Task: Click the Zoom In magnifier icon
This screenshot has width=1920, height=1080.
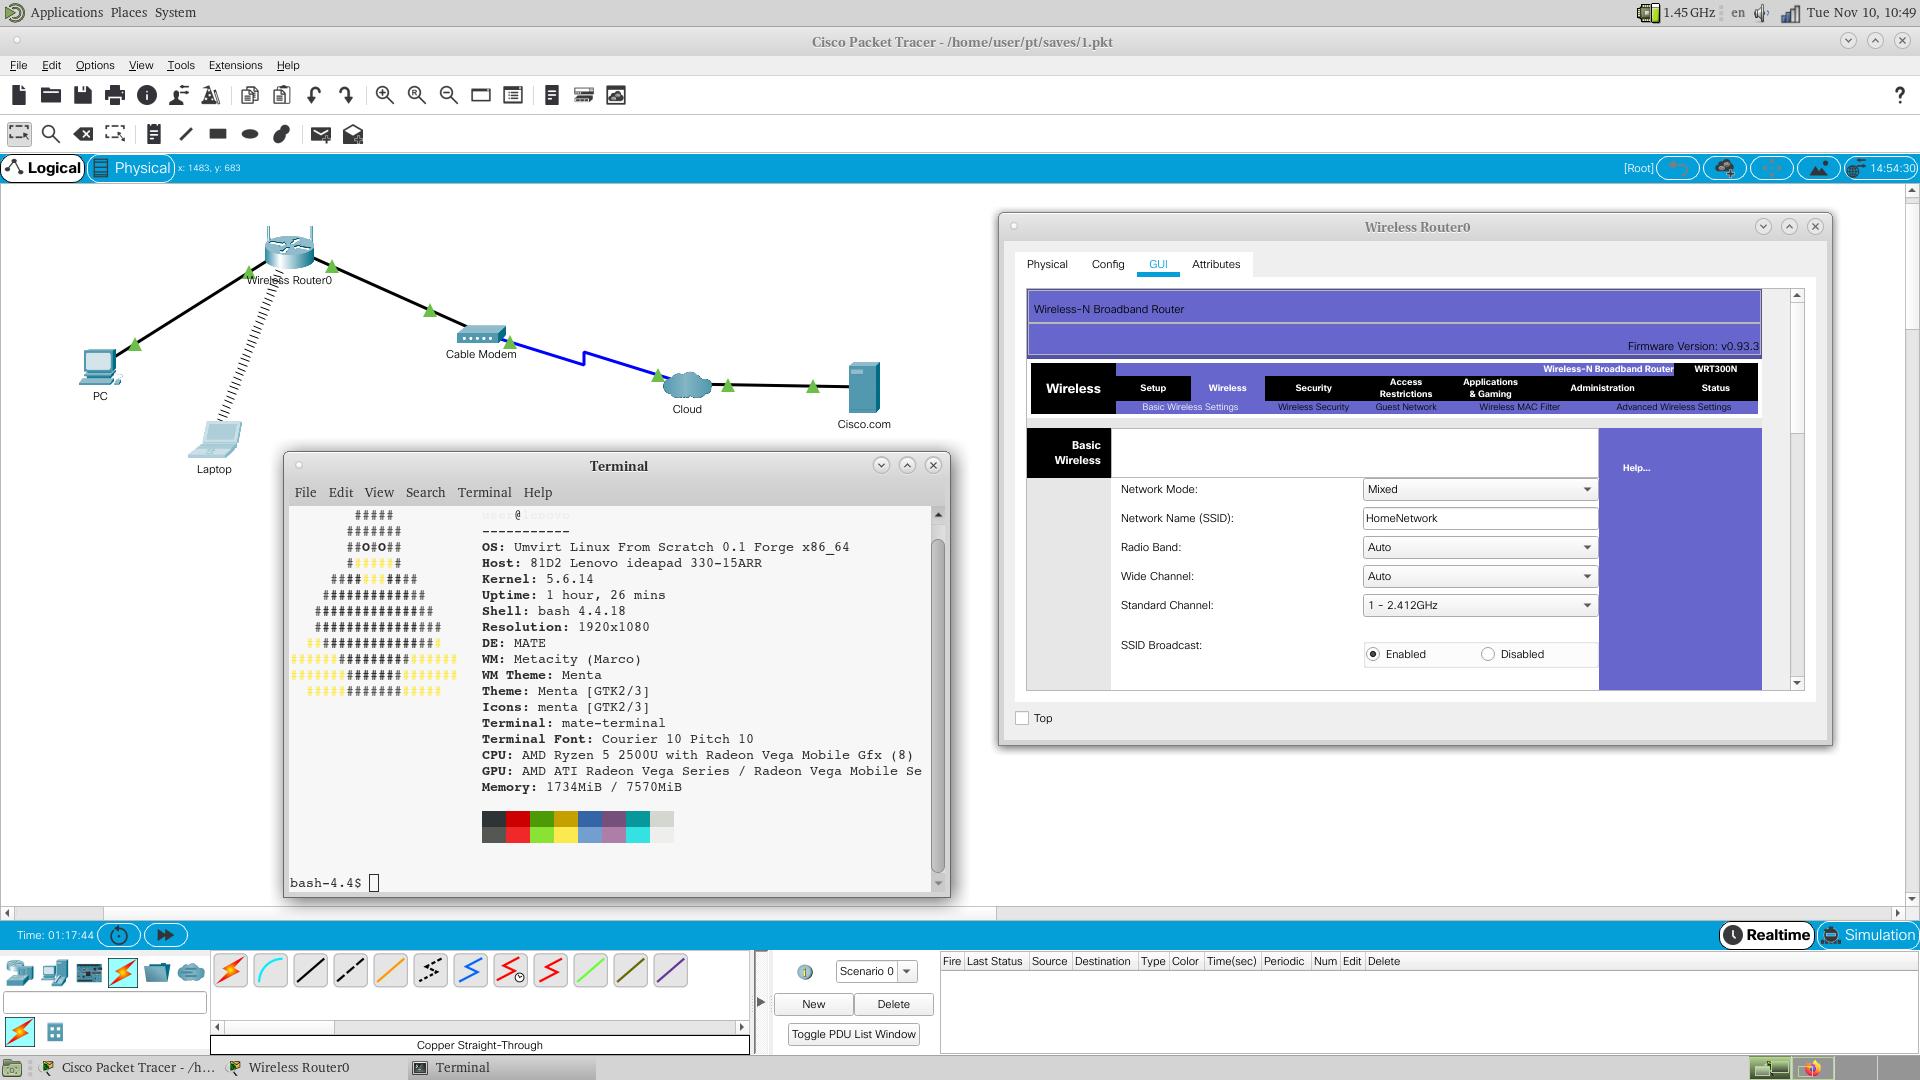Action: [x=385, y=95]
